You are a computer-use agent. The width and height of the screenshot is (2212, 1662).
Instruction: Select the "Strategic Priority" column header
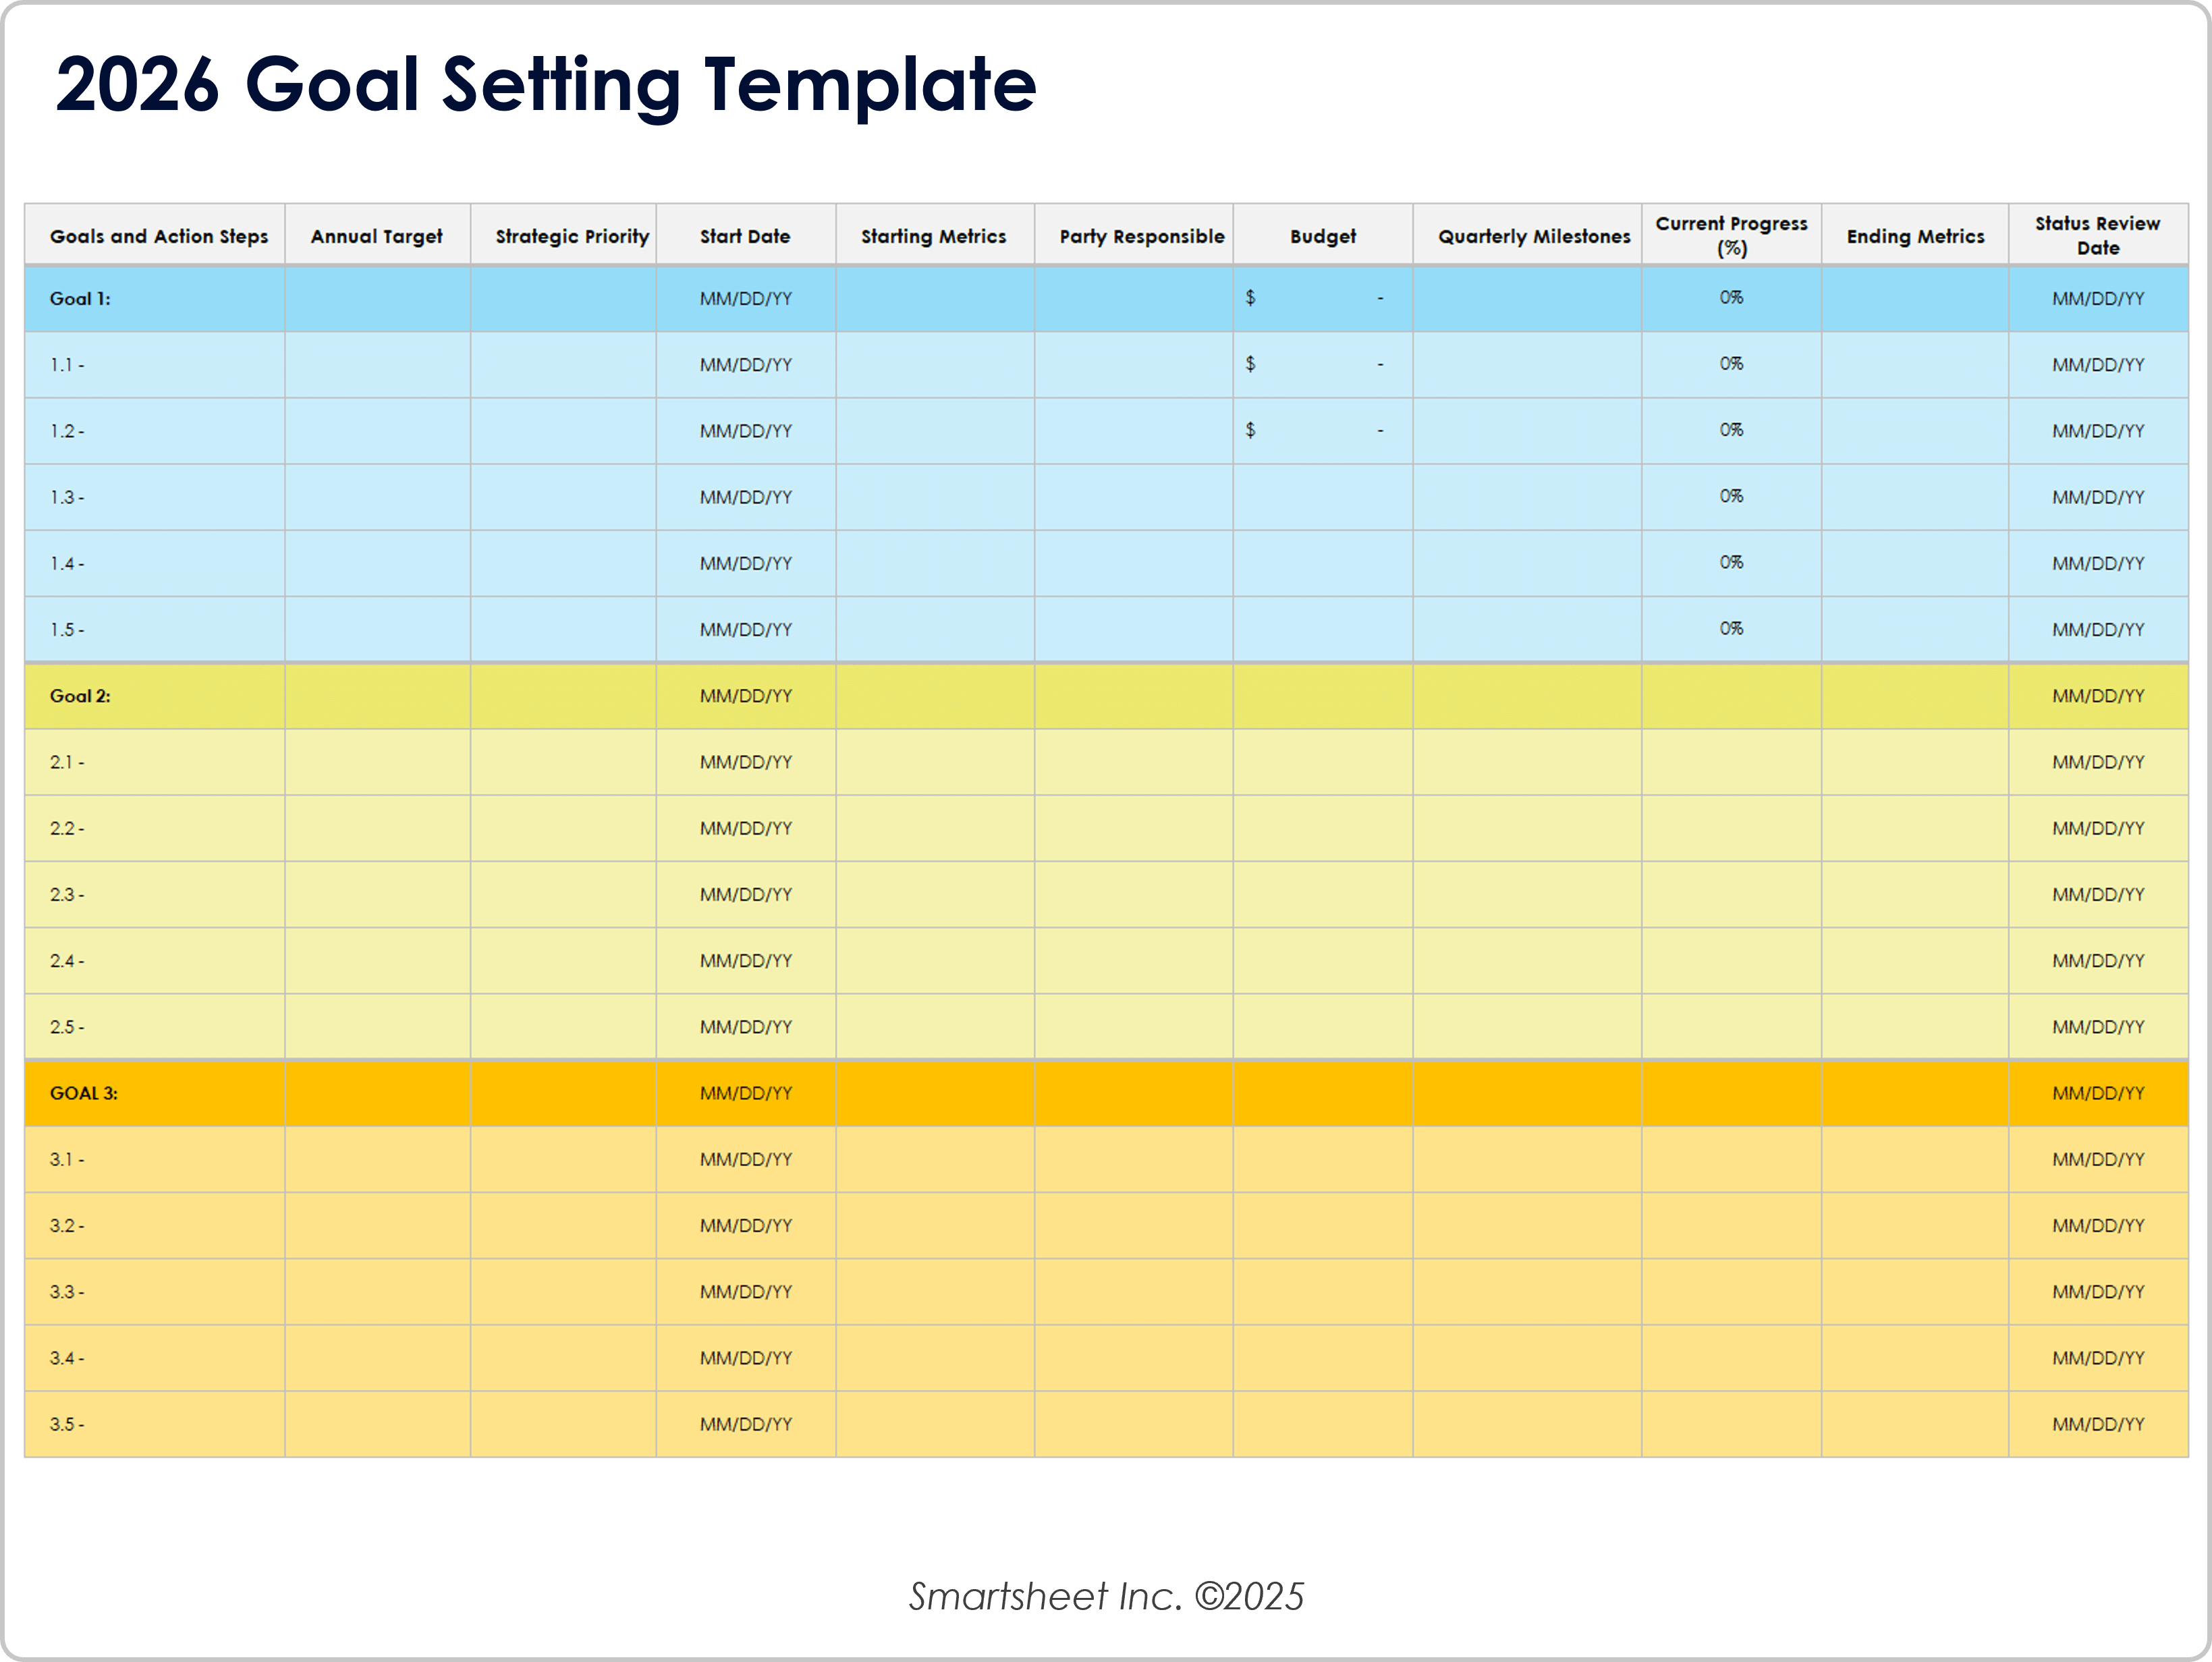571,236
